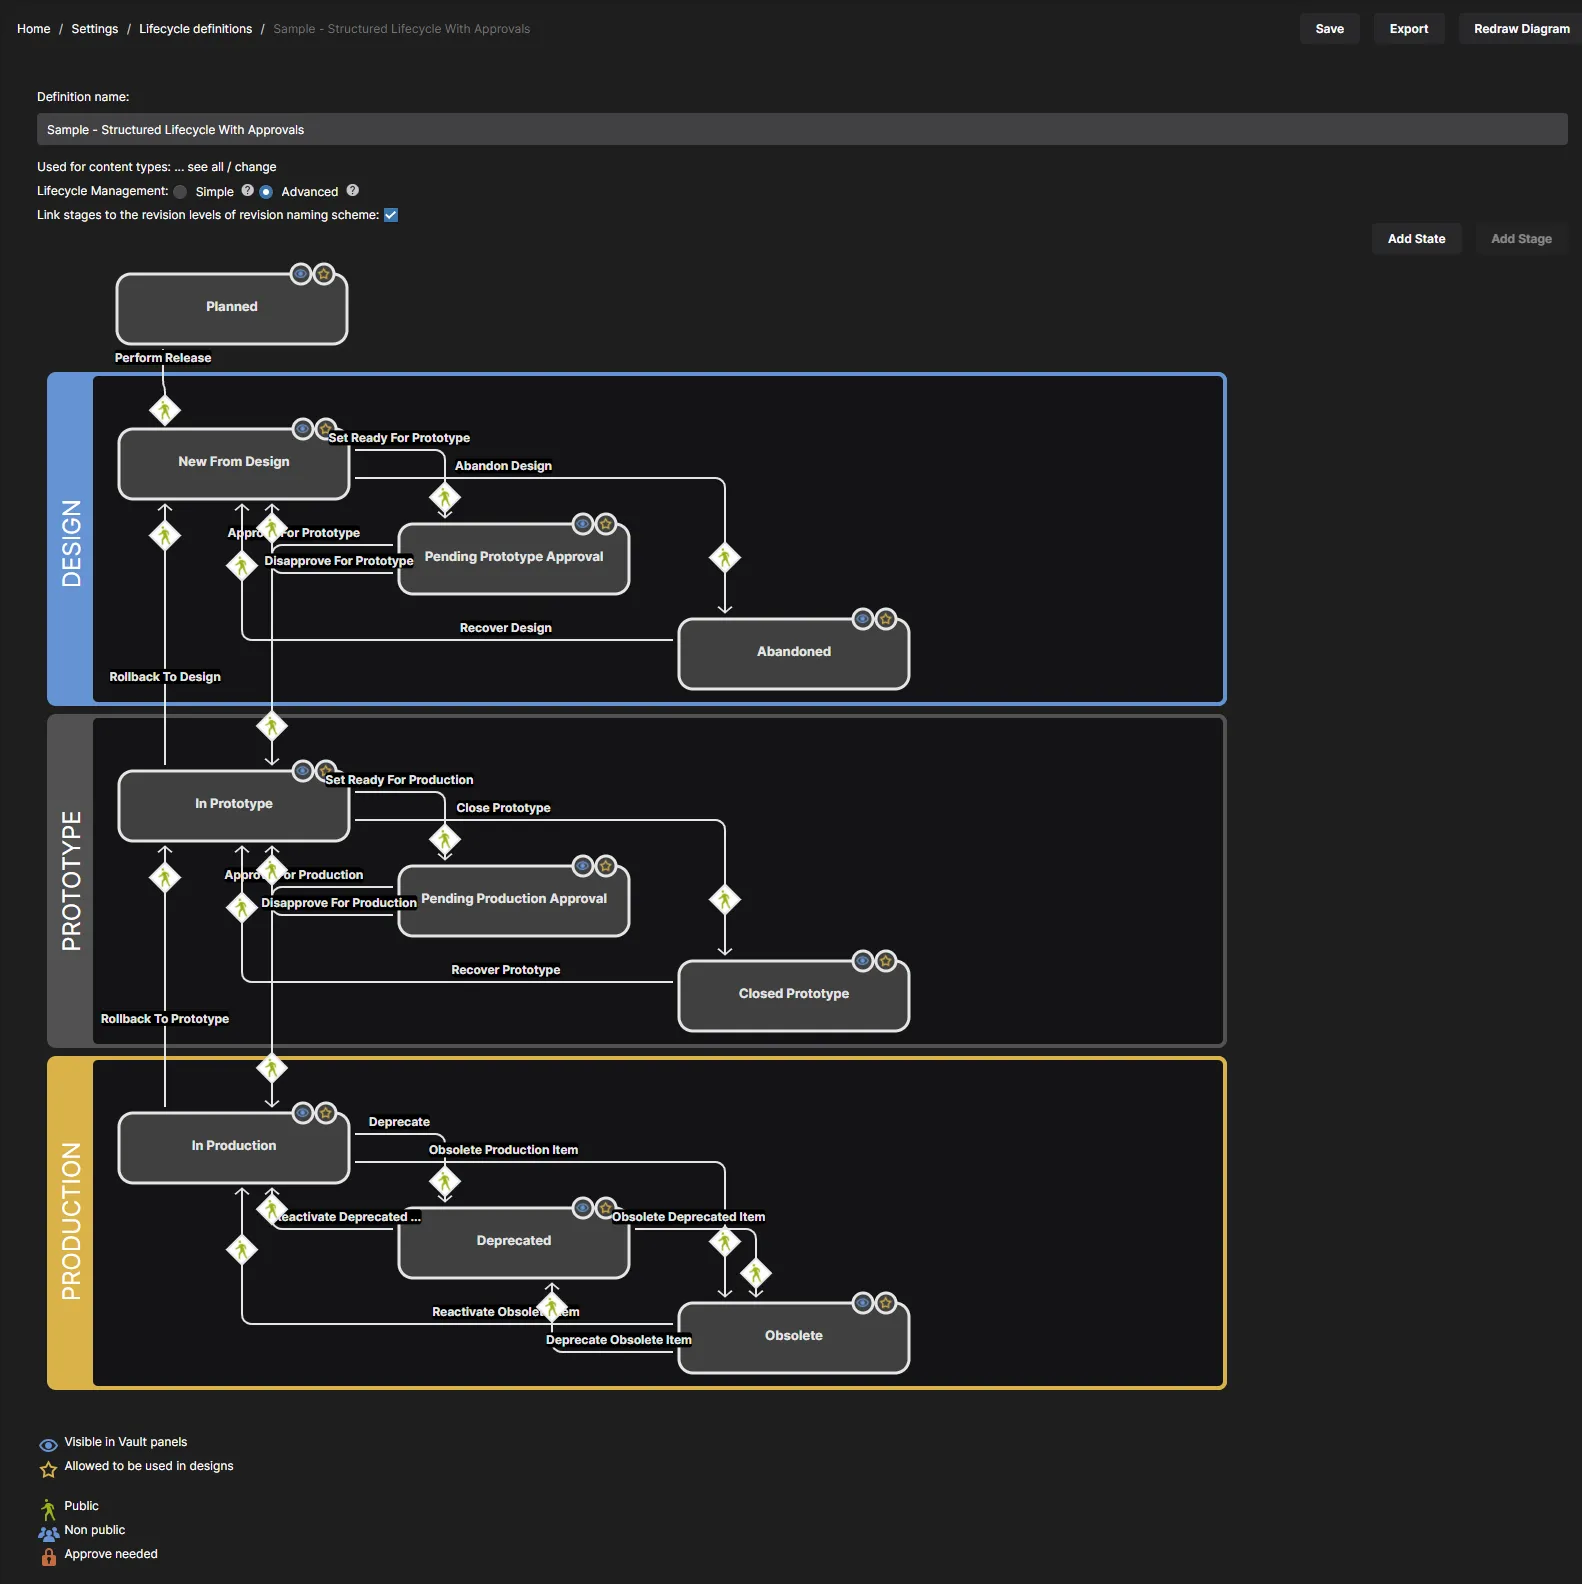Image resolution: width=1582 pixels, height=1584 pixels.
Task: Click Set Ready For Production transition diamond
Action: coord(445,839)
